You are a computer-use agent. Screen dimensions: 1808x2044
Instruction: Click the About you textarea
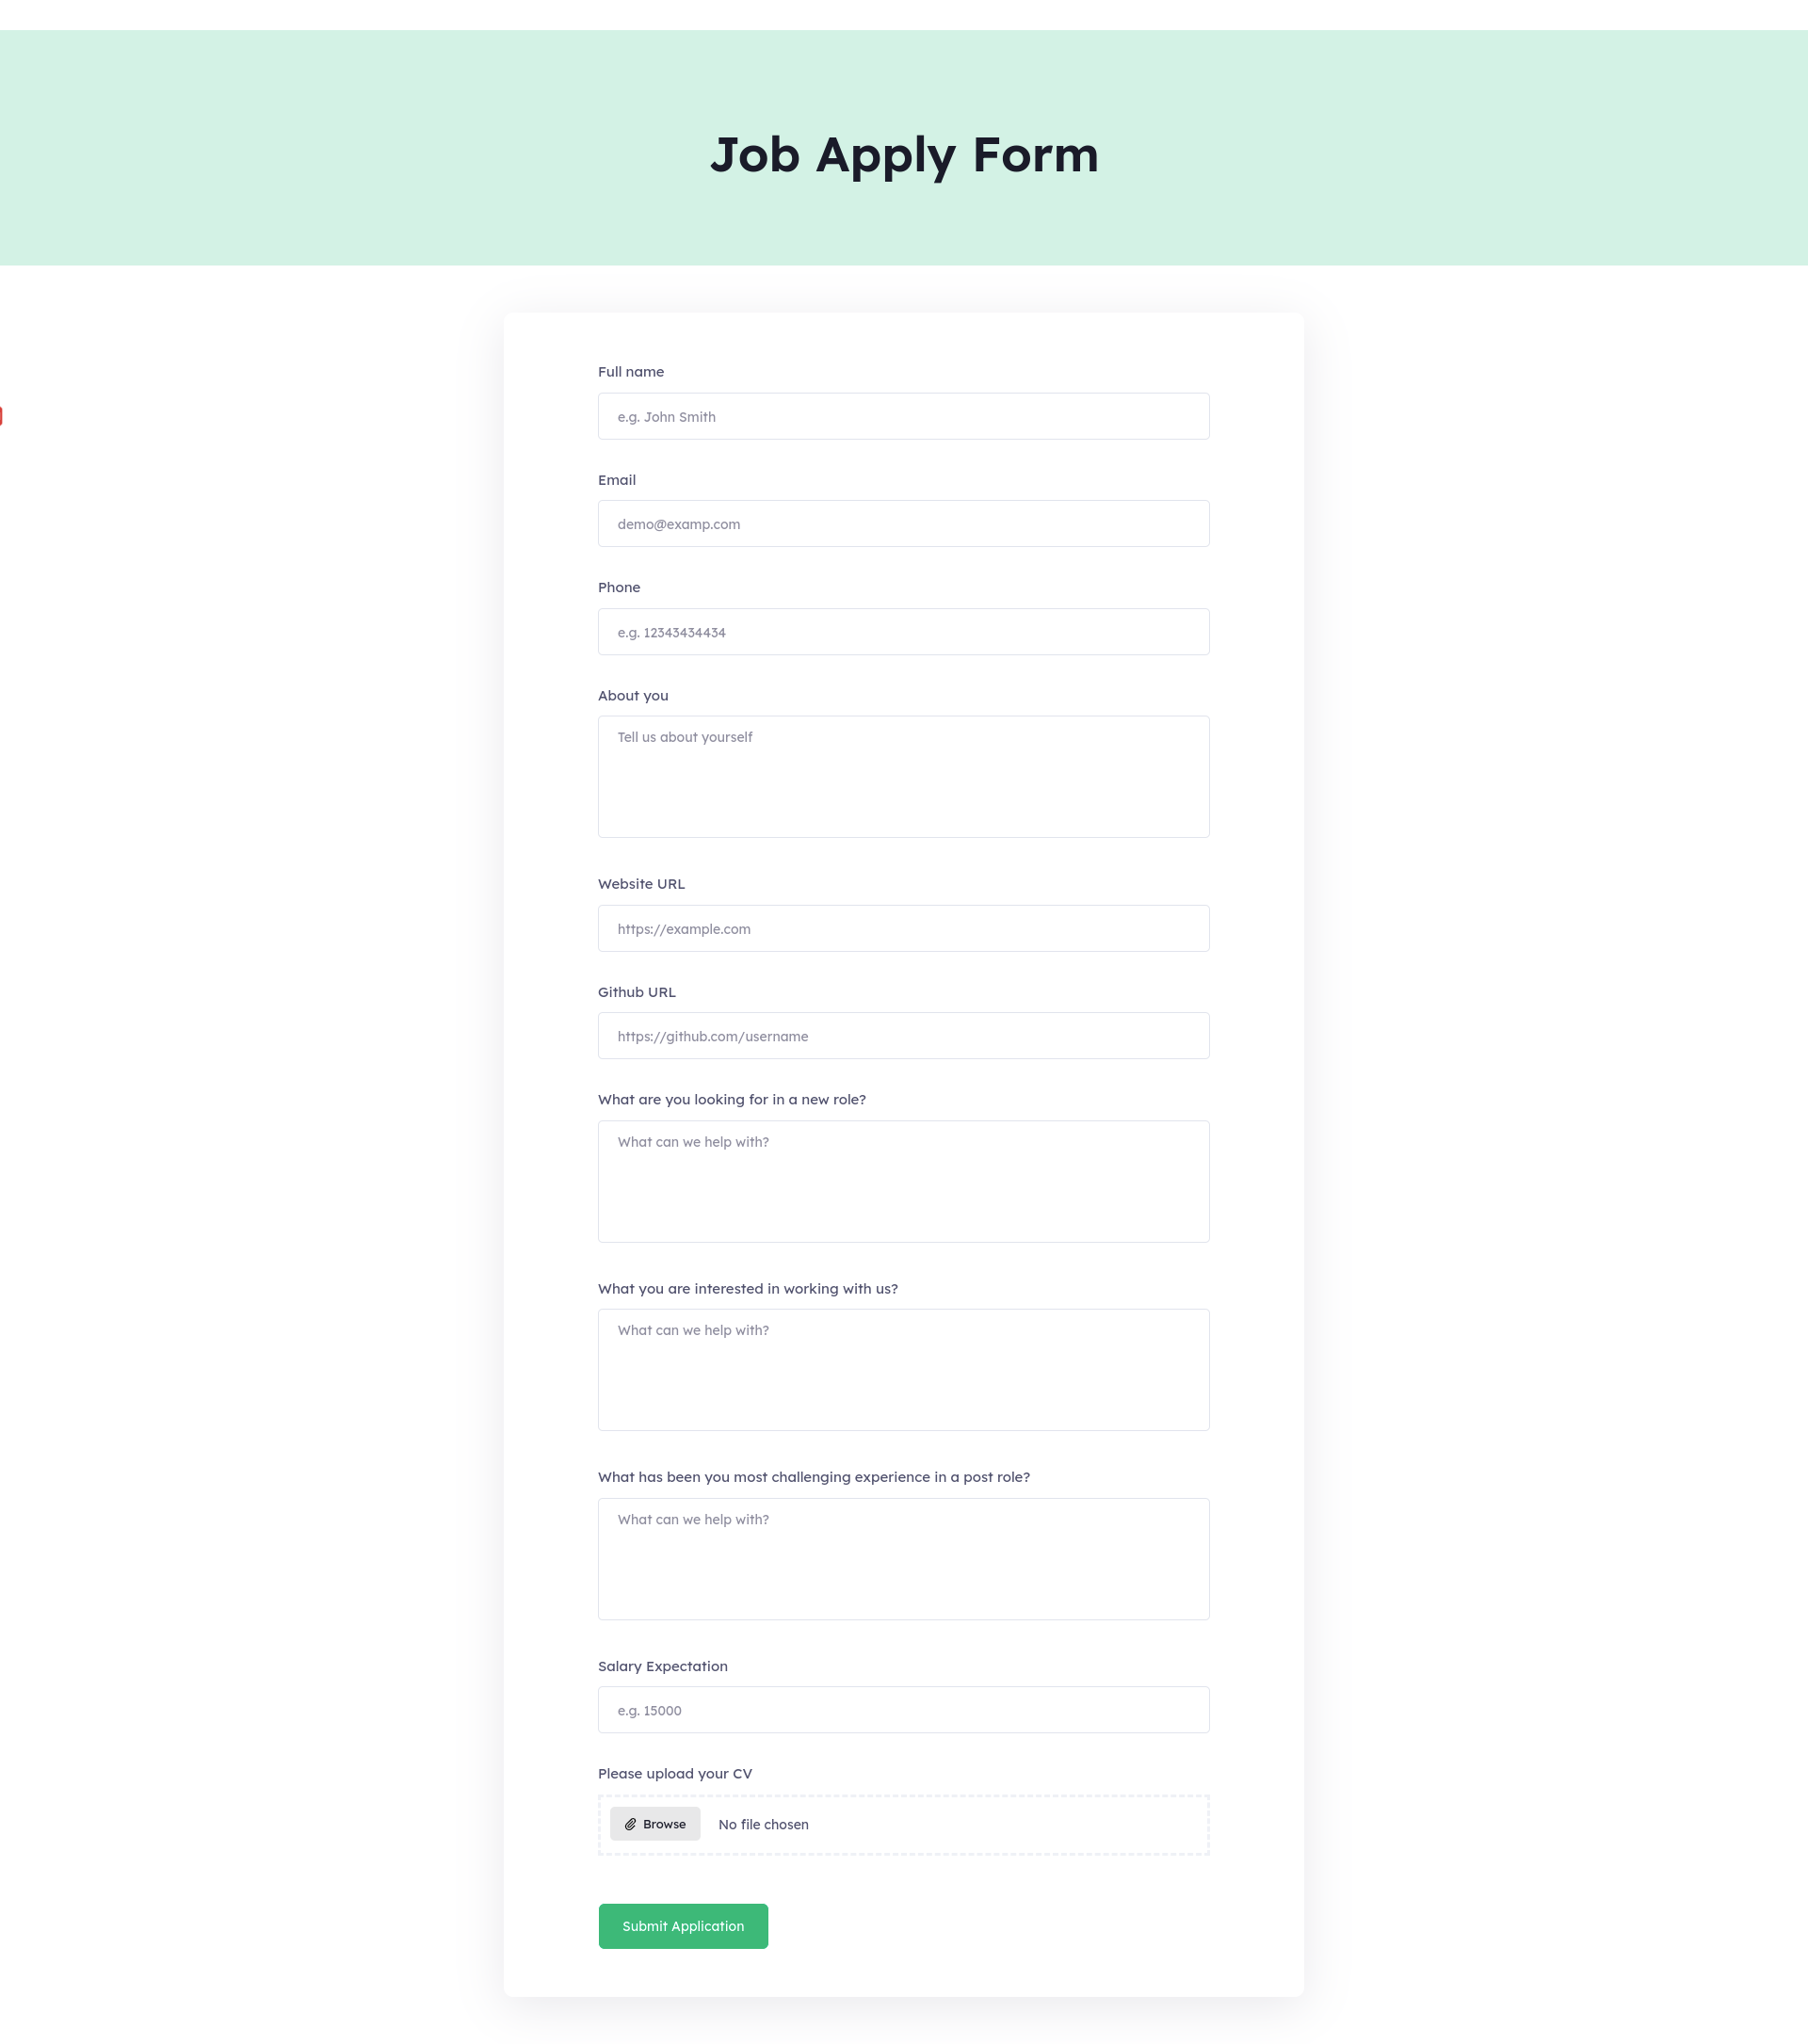(x=903, y=777)
